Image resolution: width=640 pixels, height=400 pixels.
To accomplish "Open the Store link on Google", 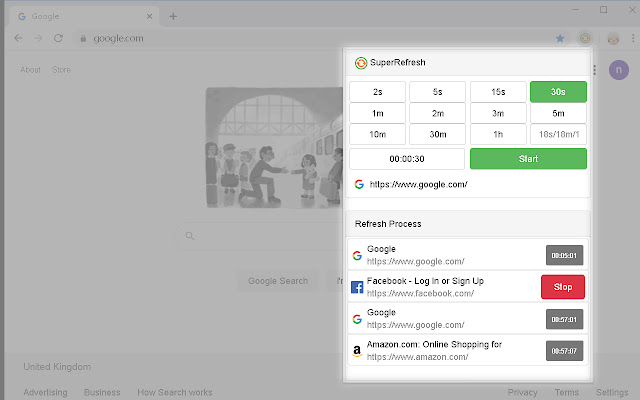I will pos(61,70).
